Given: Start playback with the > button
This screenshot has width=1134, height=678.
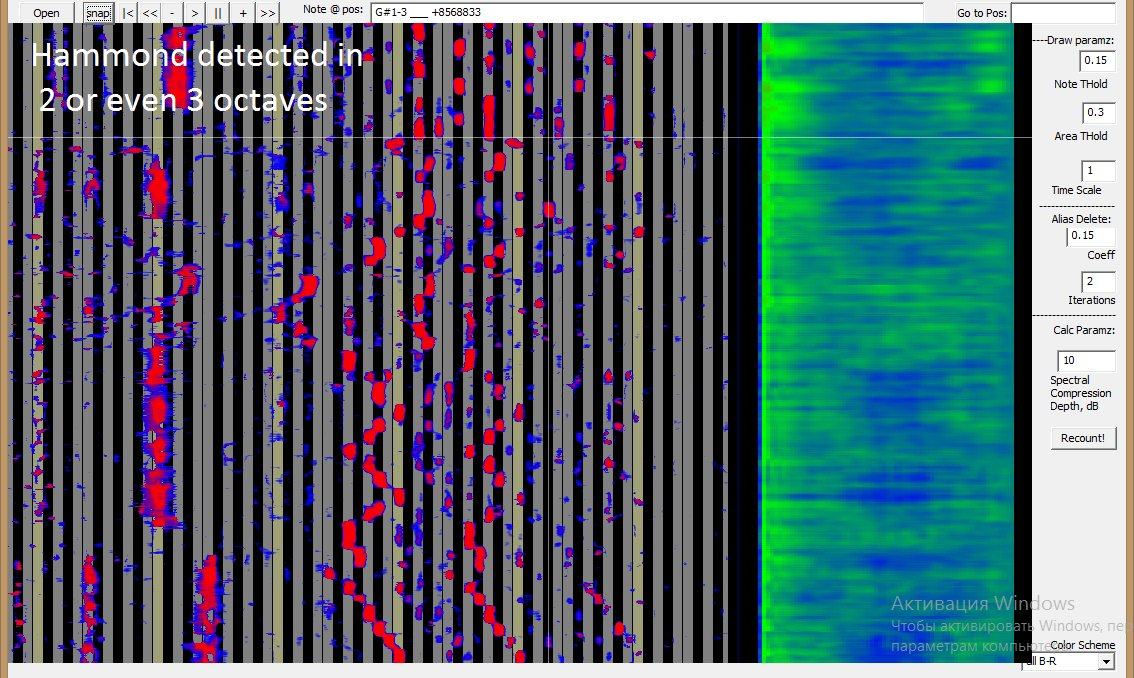Looking at the screenshot, I should tap(195, 12).
